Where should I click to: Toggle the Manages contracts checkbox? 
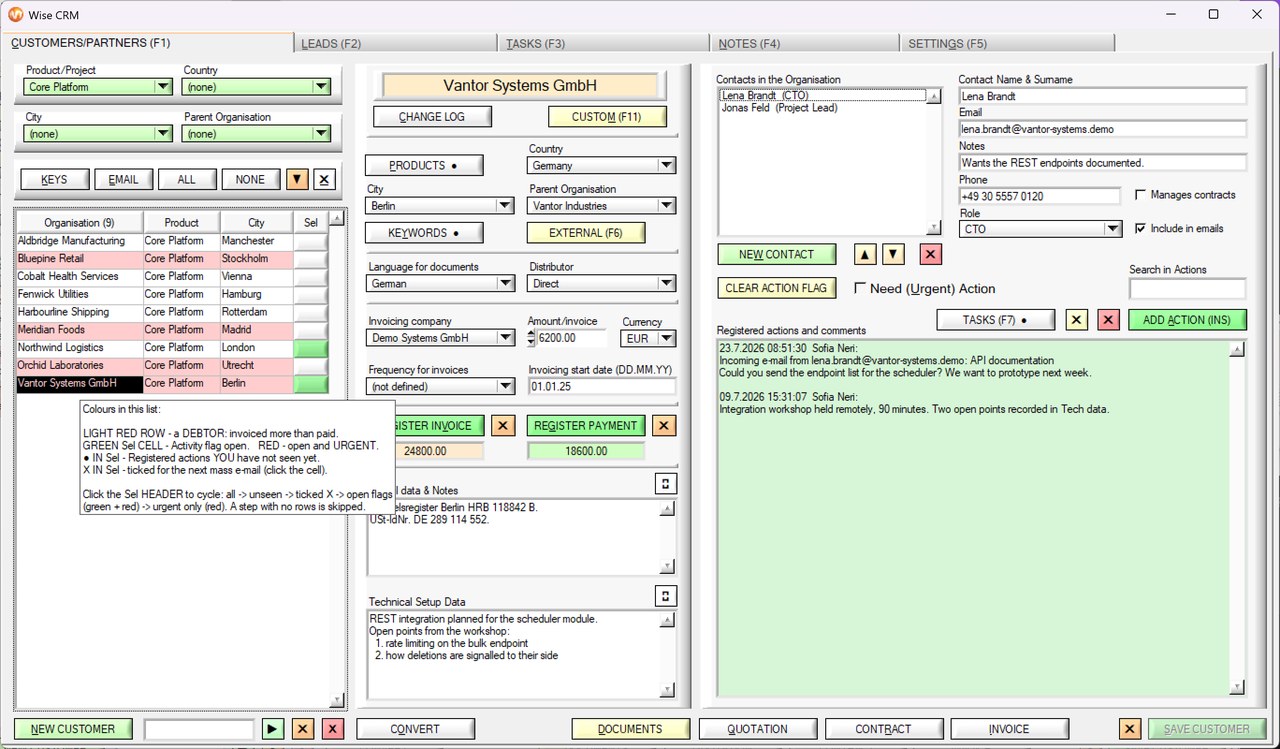(x=1141, y=195)
